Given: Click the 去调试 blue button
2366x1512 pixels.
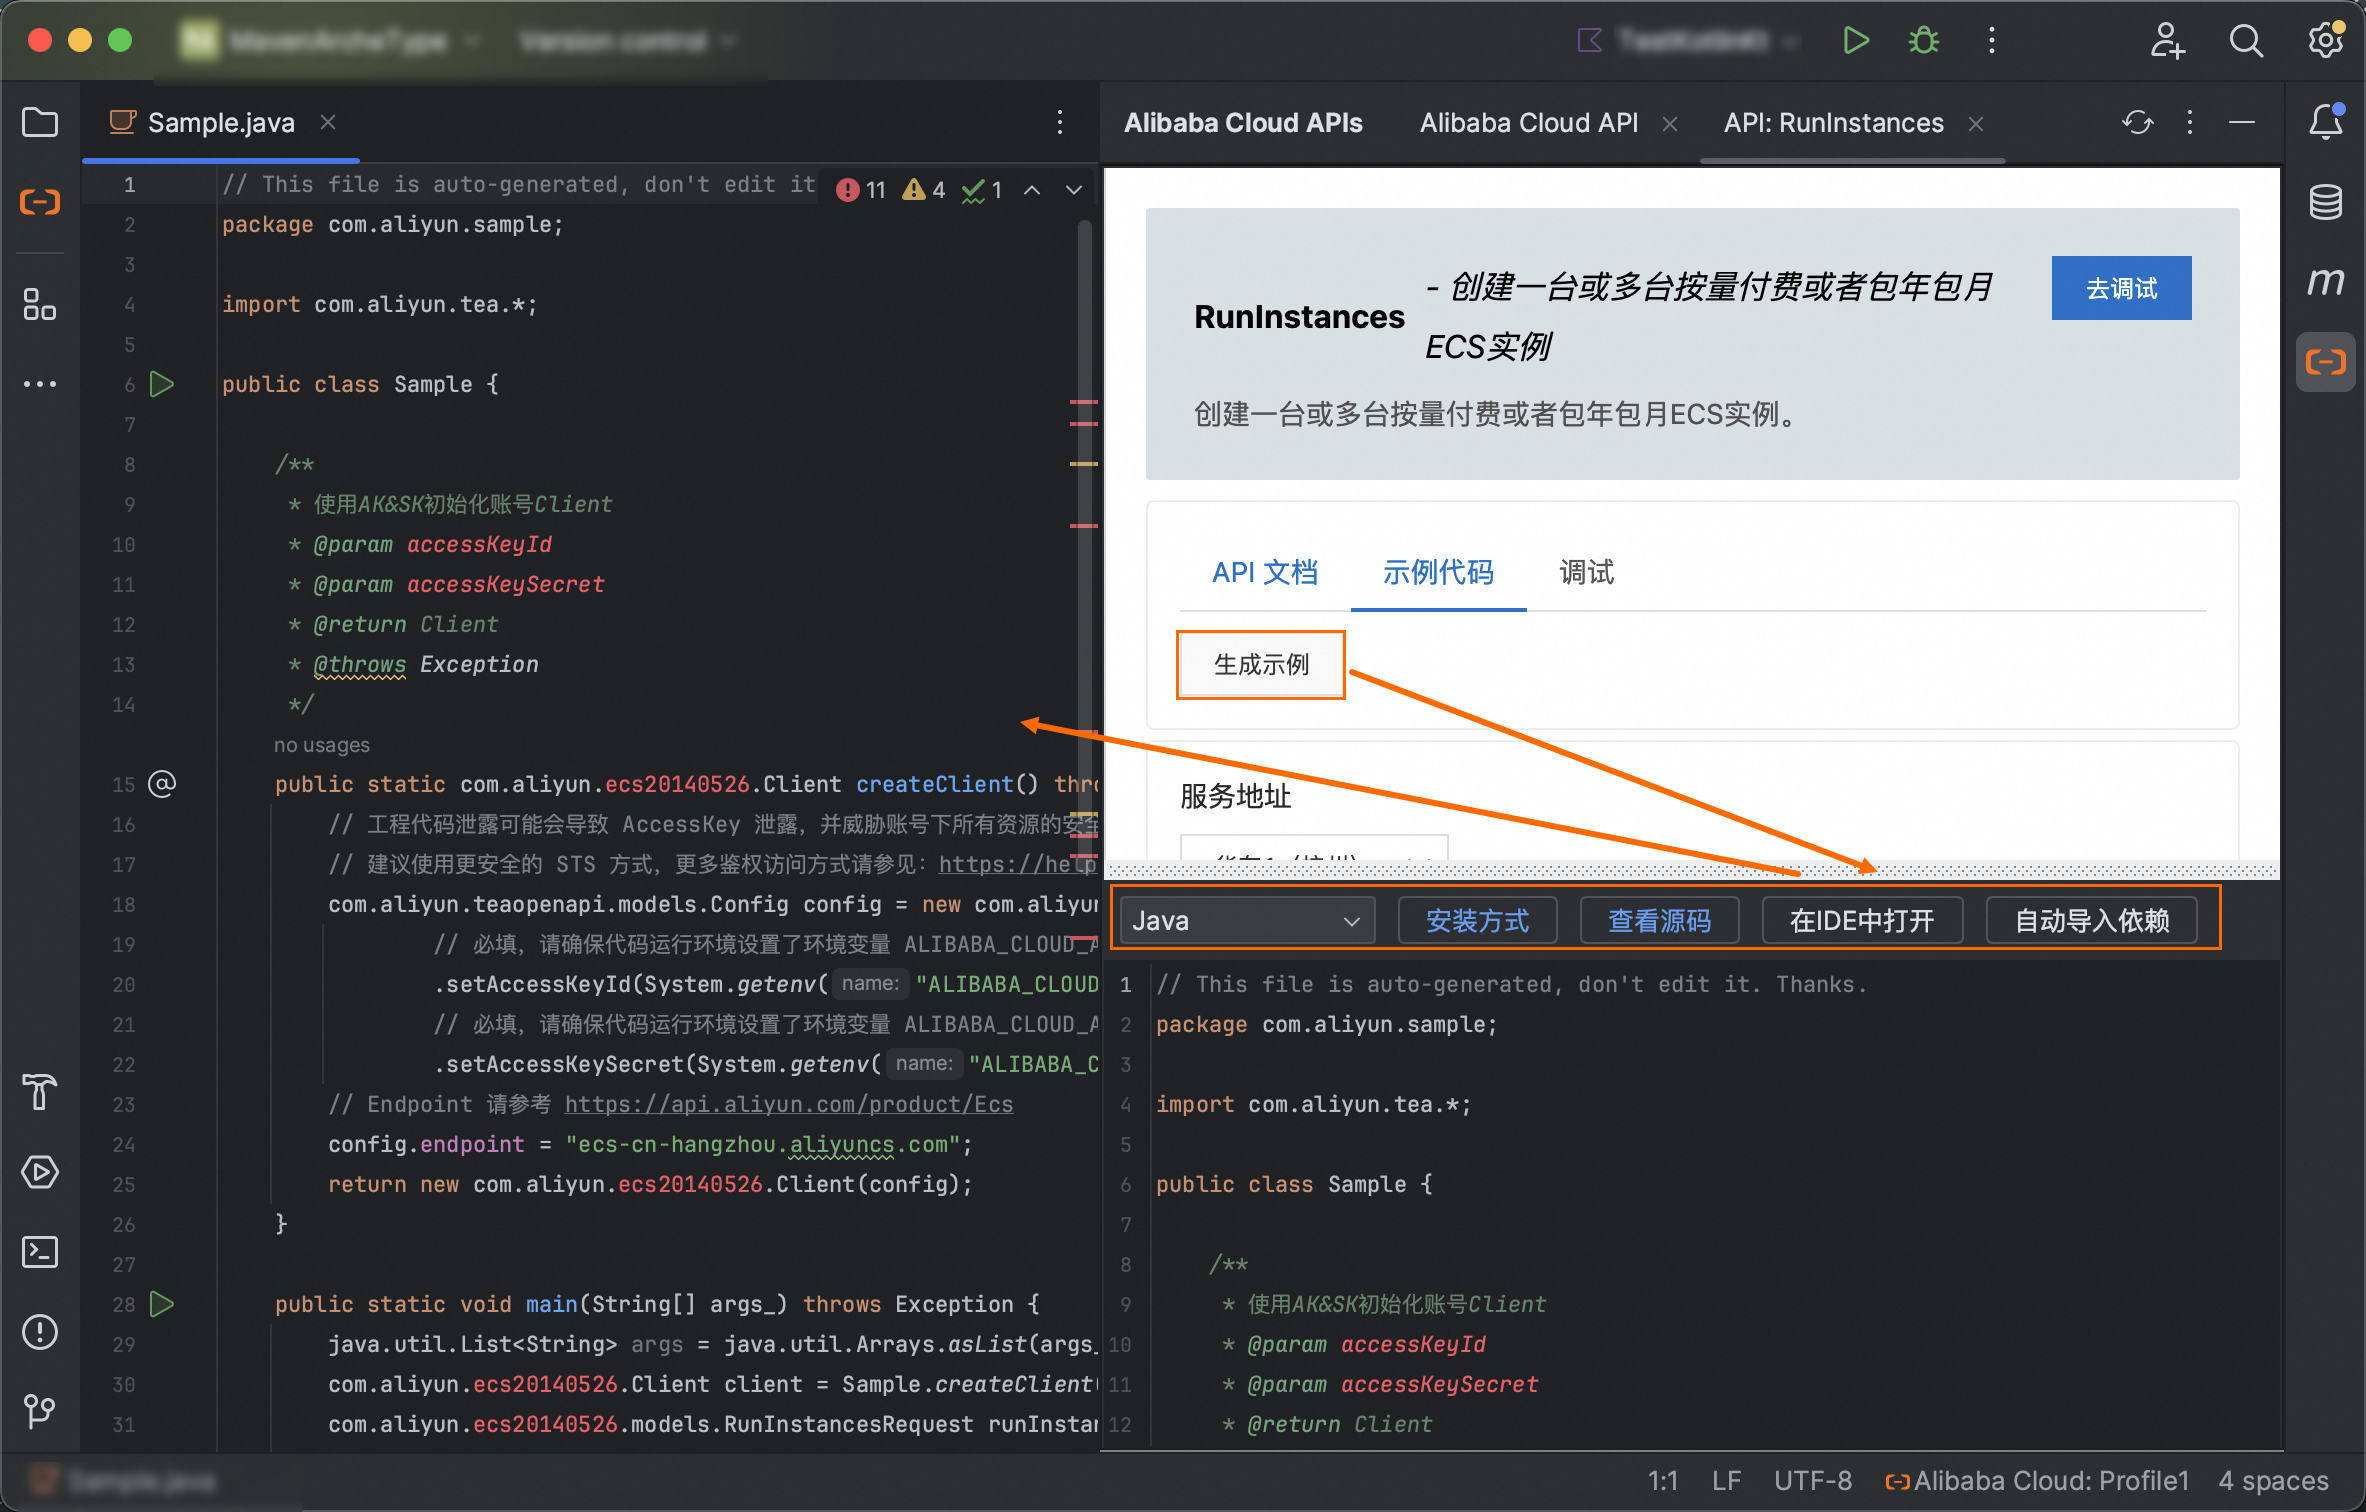Looking at the screenshot, I should 2121,288.
